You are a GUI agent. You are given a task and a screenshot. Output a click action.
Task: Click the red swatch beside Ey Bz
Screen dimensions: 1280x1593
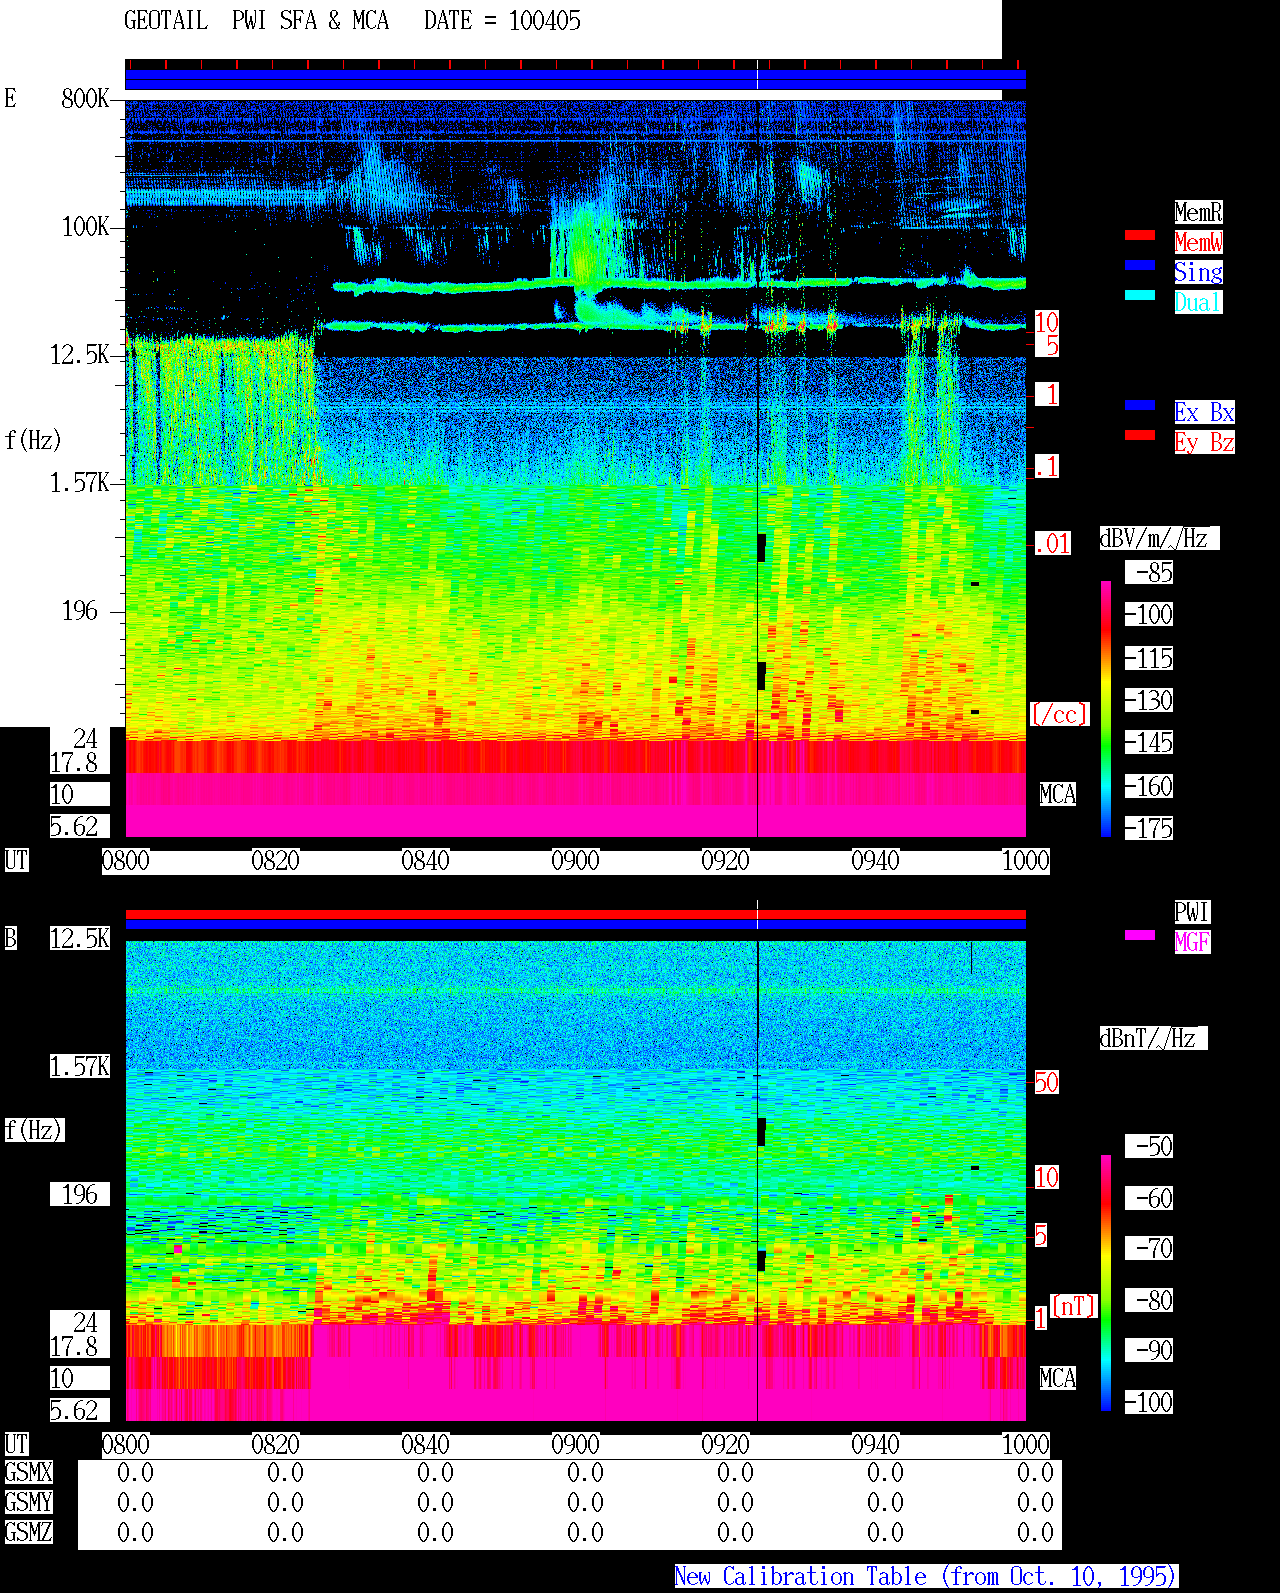(1140, 435)
